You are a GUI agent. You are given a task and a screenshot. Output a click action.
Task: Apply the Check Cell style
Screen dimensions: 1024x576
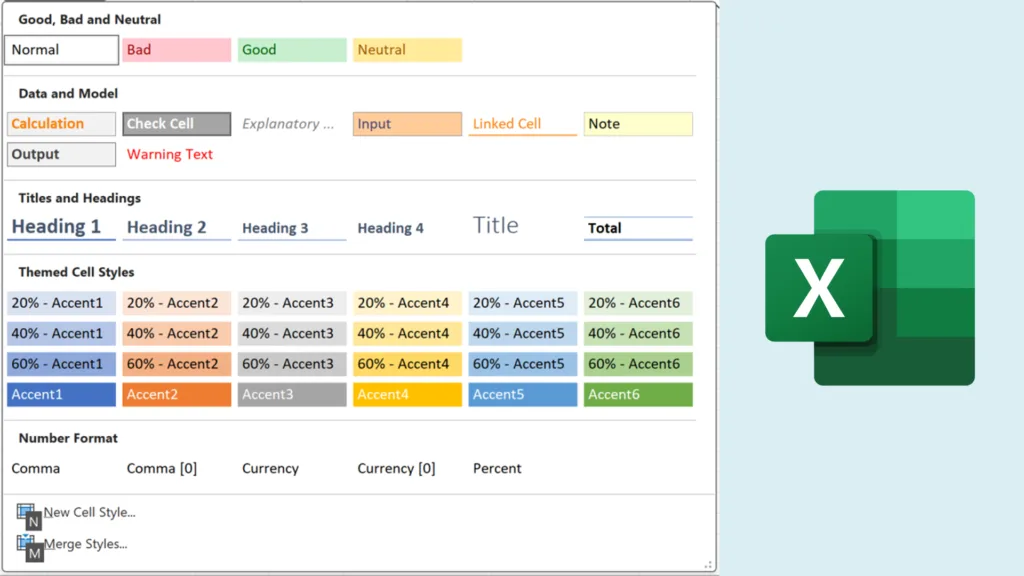(176, 124)
